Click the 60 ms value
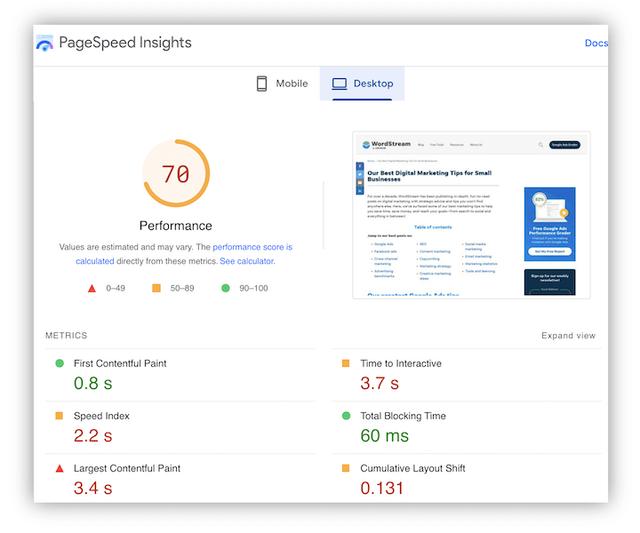This screenshot has height=533, width=640. (x=384, y=436)
